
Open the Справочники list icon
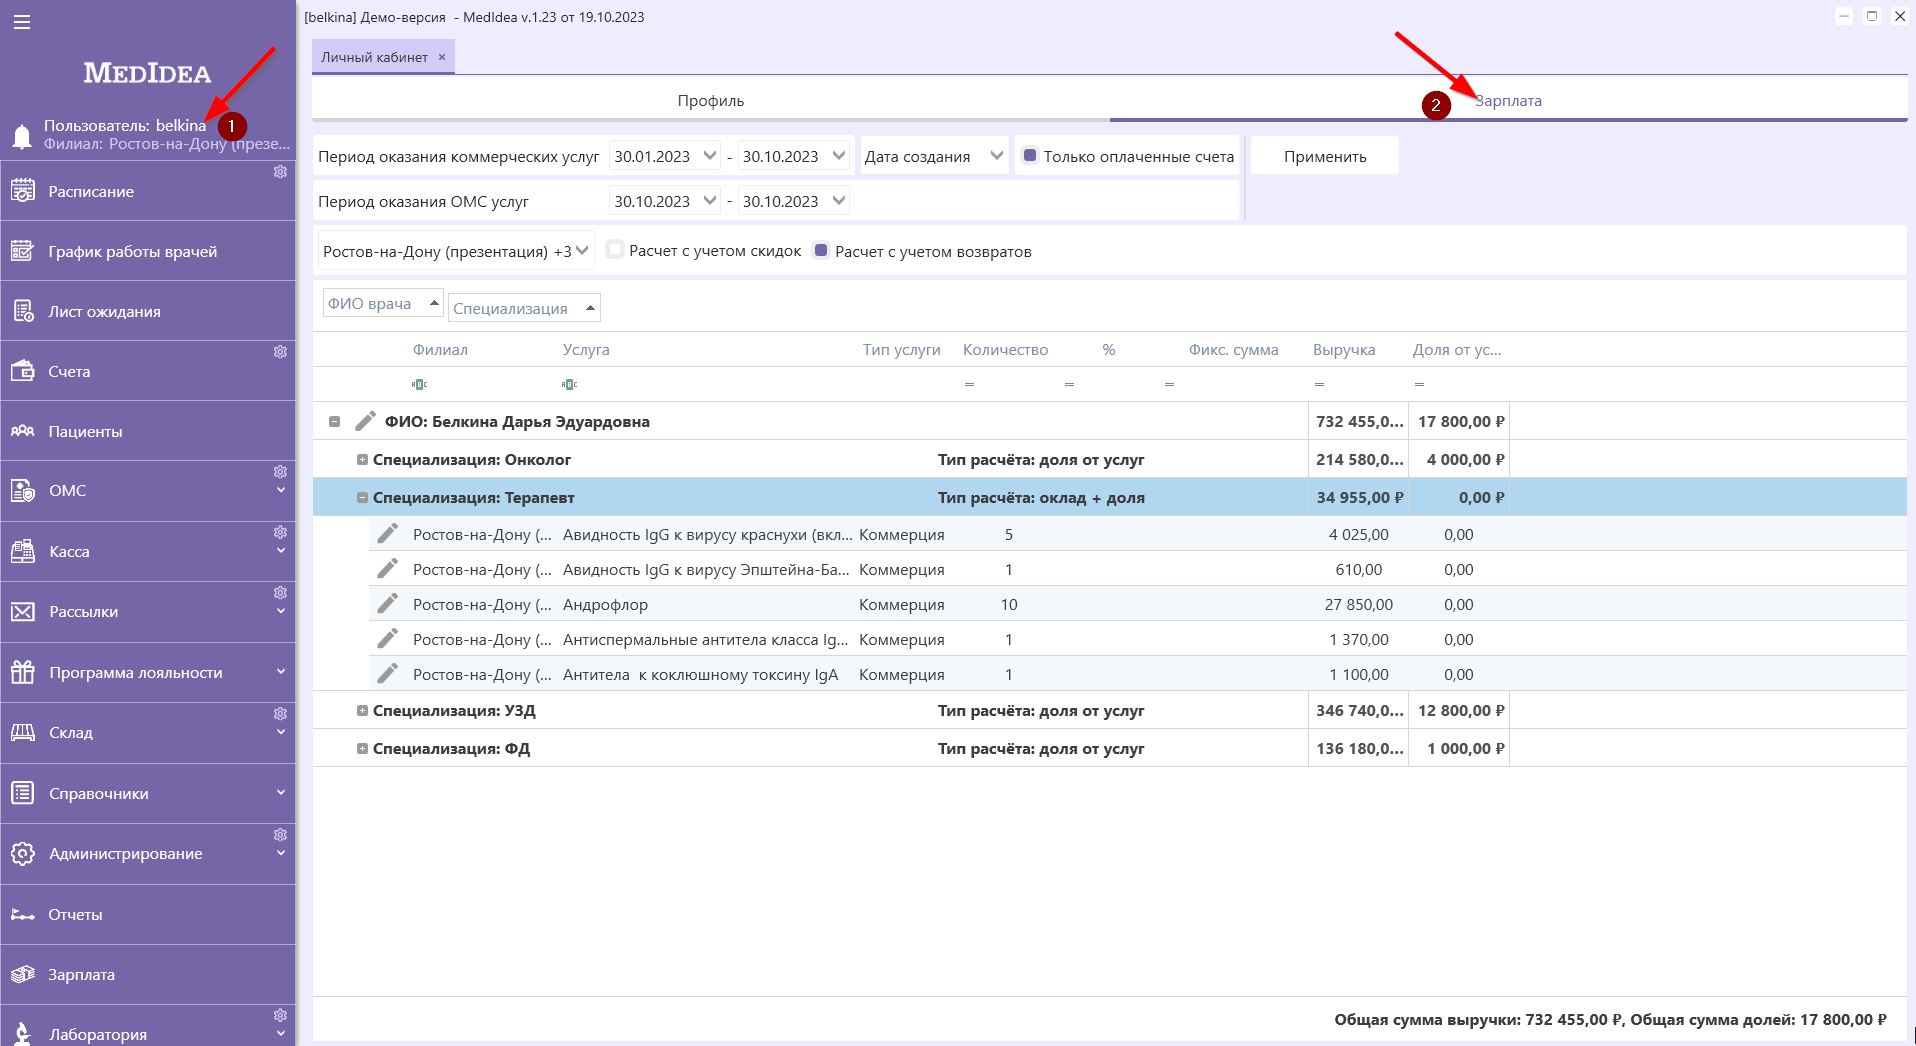[22, 793]
